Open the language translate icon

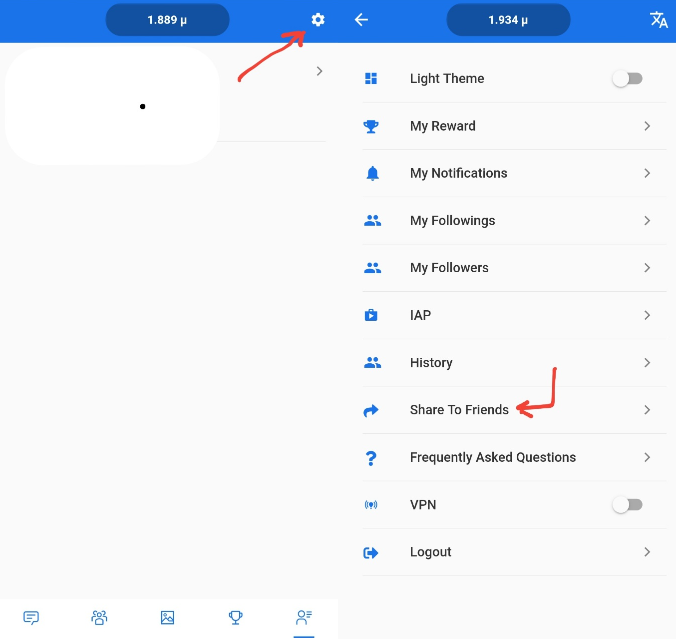pos(658,19)
